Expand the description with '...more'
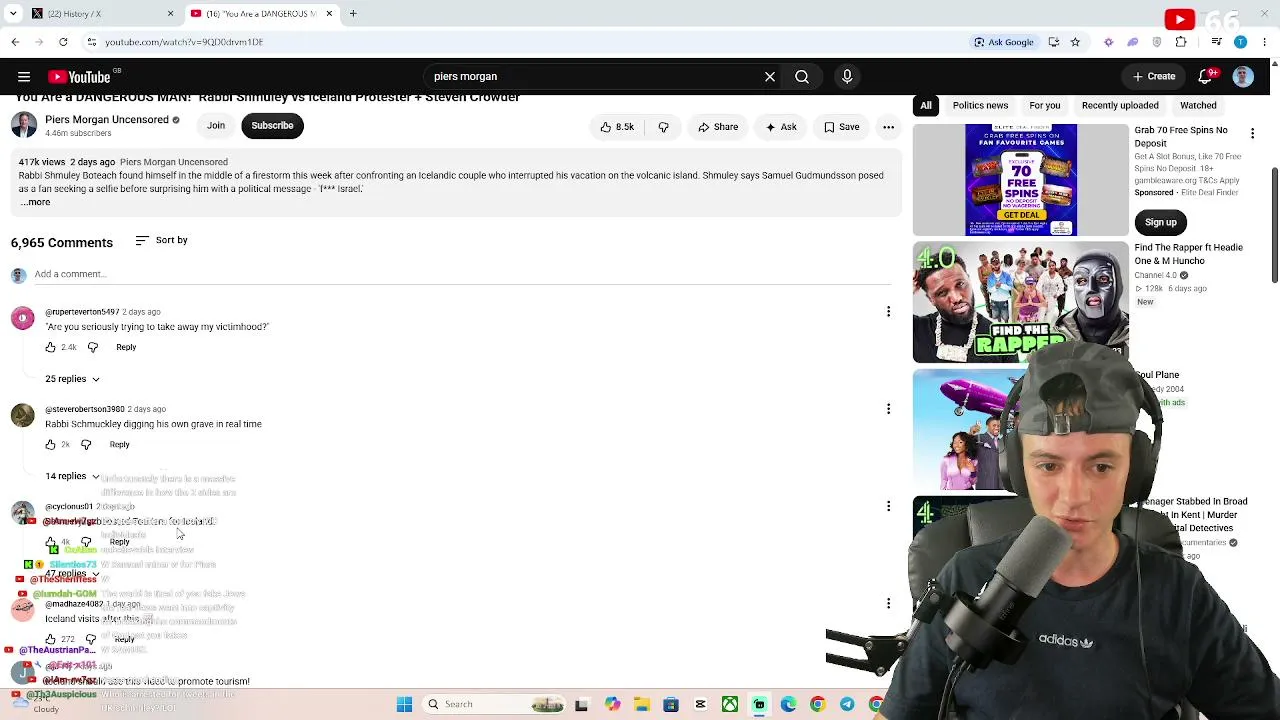The height and width of the screenshot is (720, 1280). pos(35,202)
